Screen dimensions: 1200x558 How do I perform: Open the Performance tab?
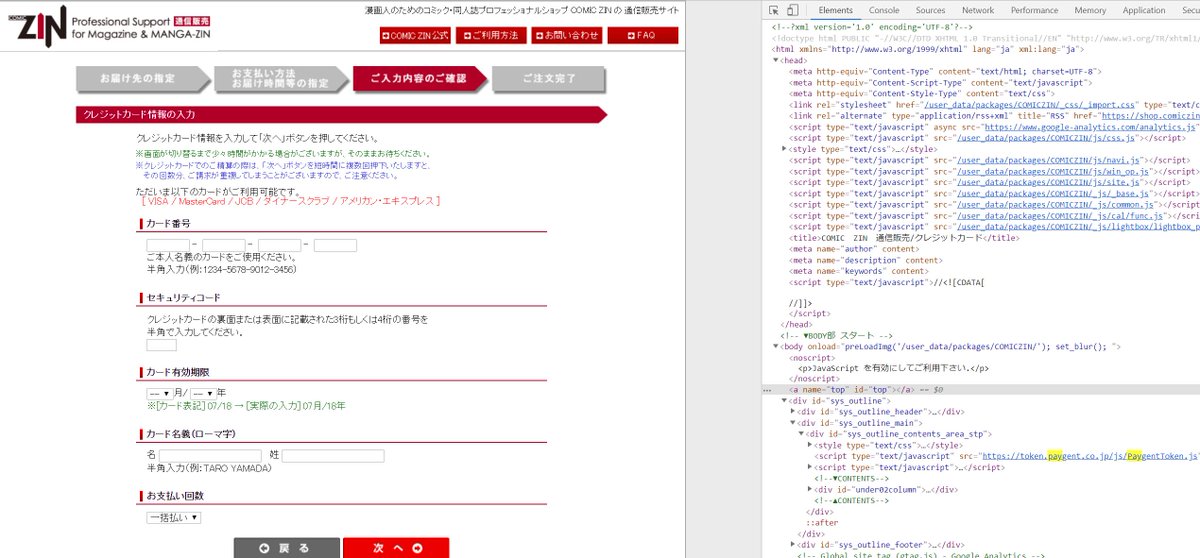tap(1034, 10)
